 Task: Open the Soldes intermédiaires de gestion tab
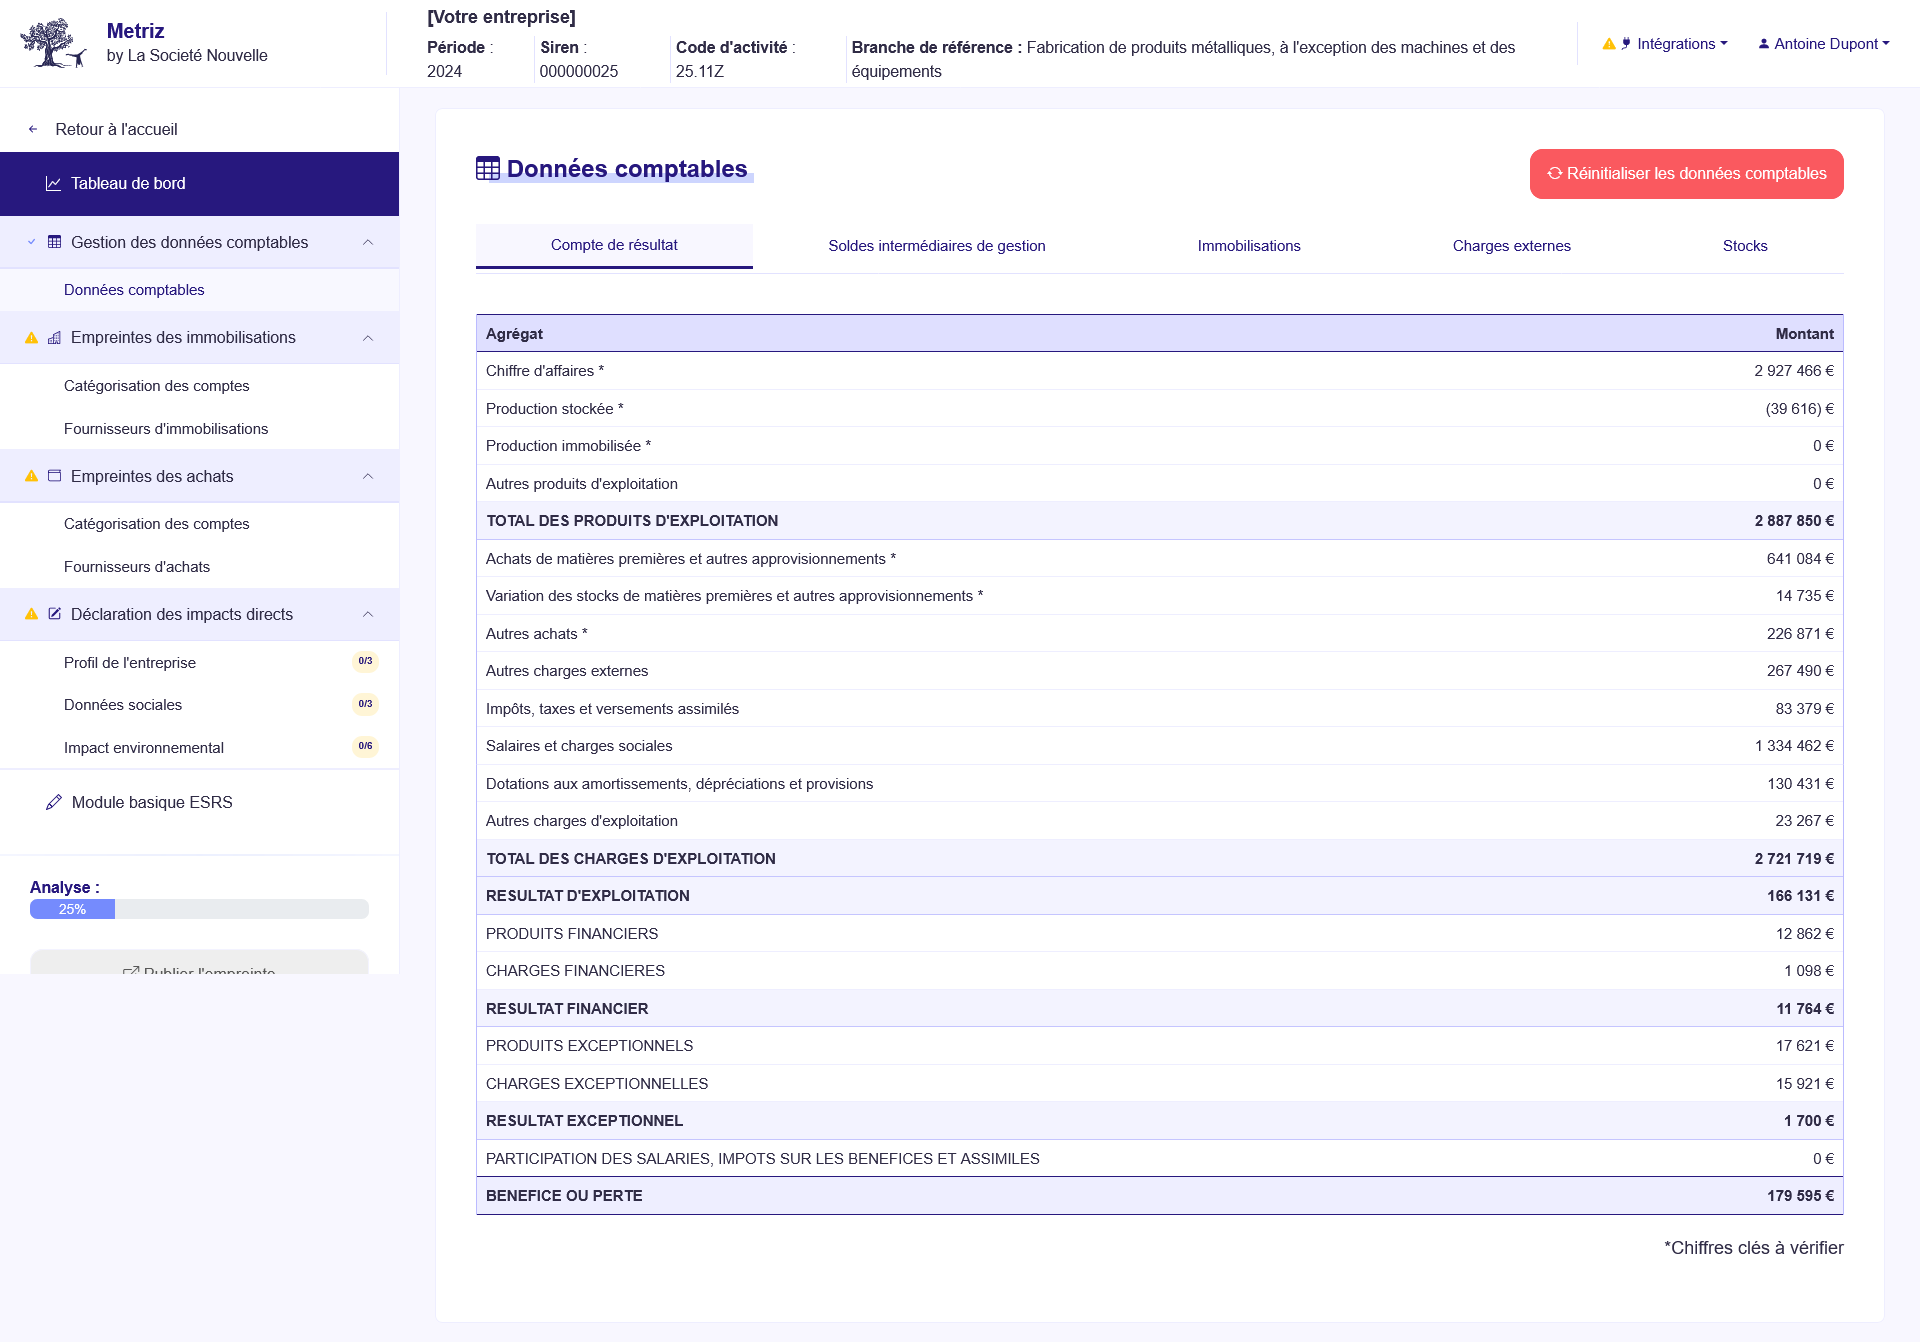[x=936, y=245]
